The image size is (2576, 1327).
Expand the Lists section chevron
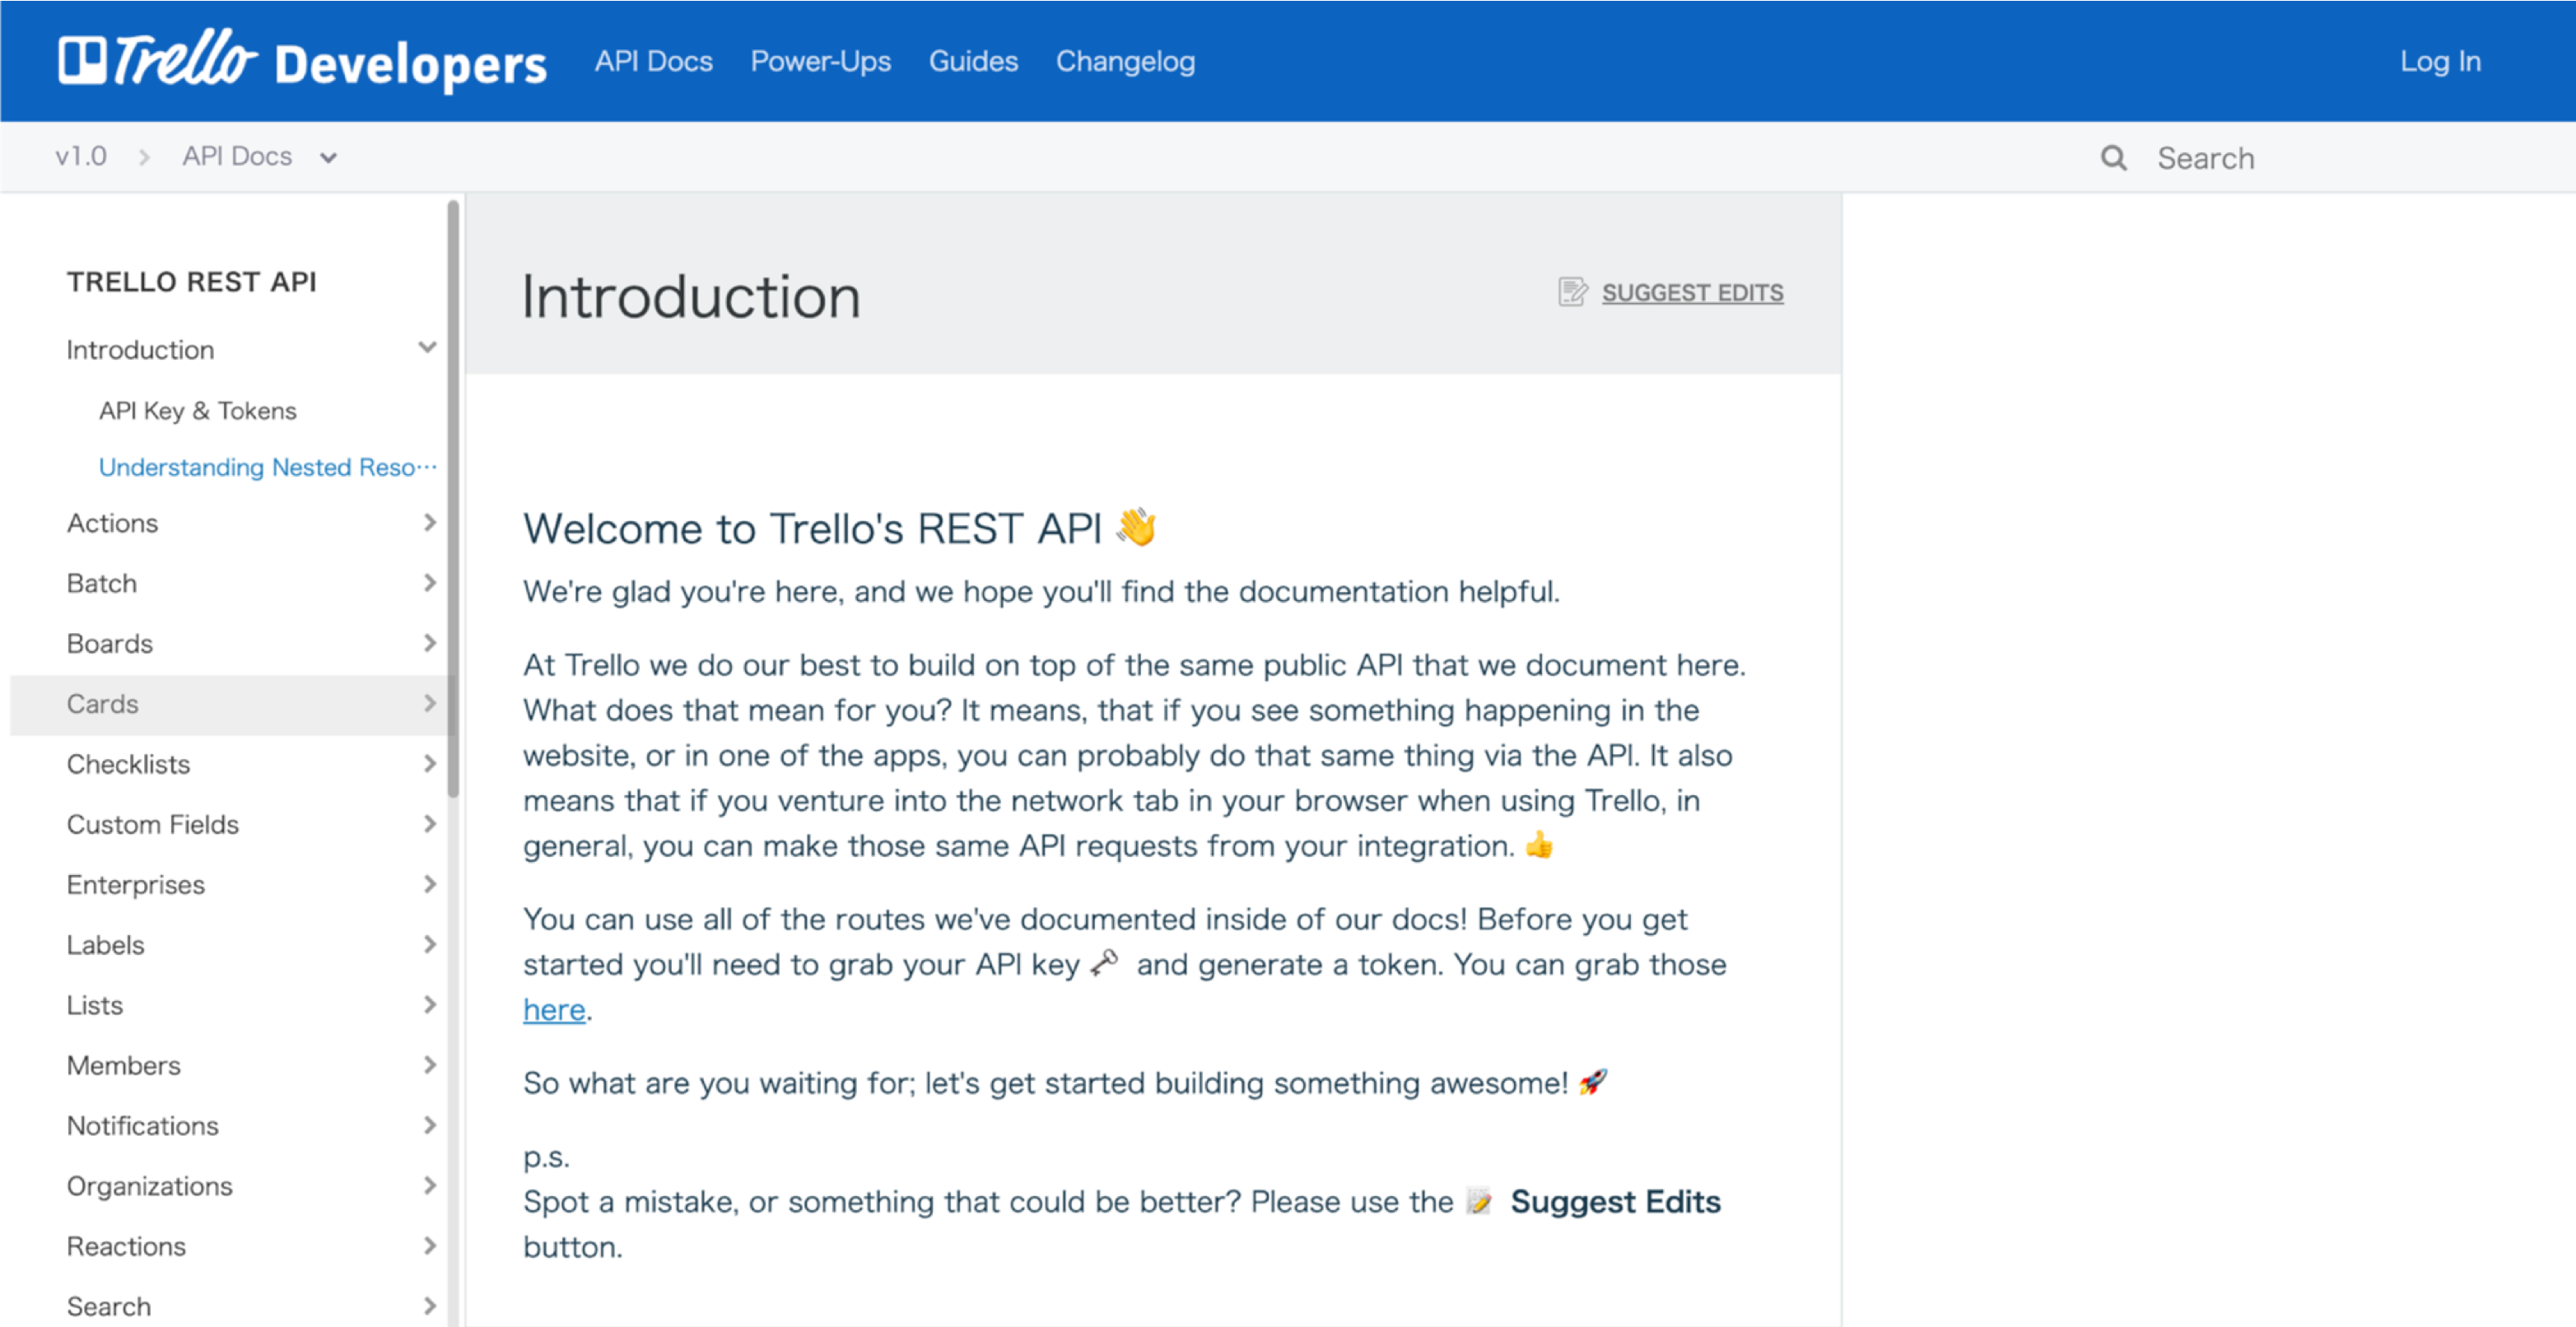(x=429, y=1004)
